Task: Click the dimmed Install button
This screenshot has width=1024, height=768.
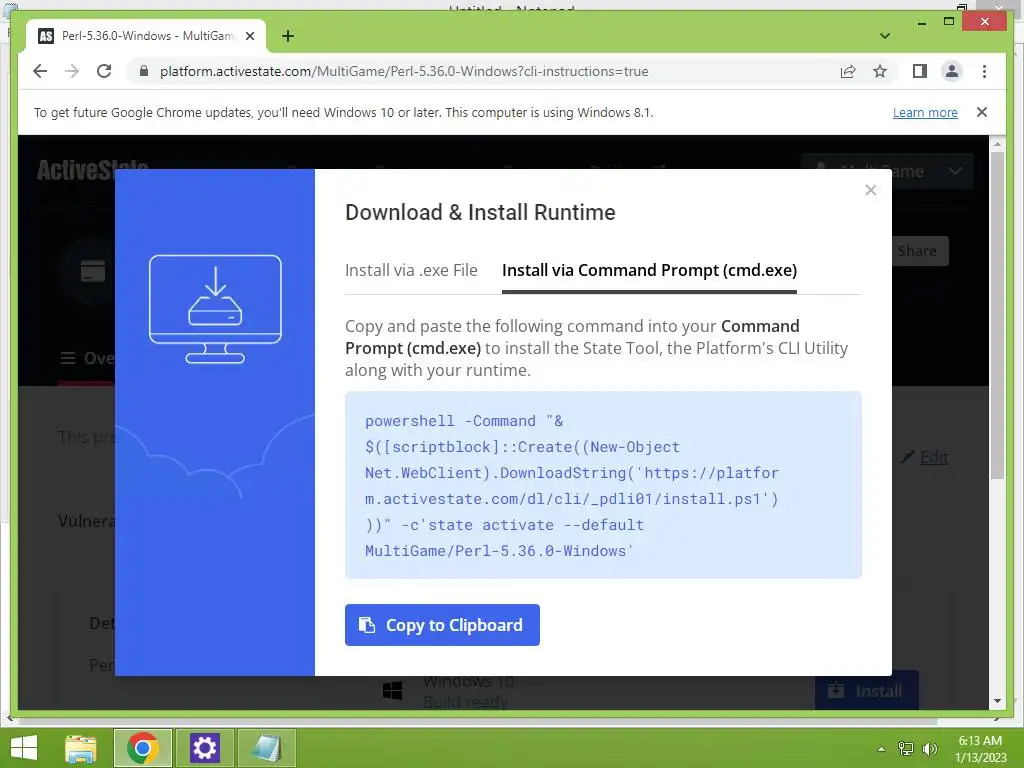Action: click(866, 690)
